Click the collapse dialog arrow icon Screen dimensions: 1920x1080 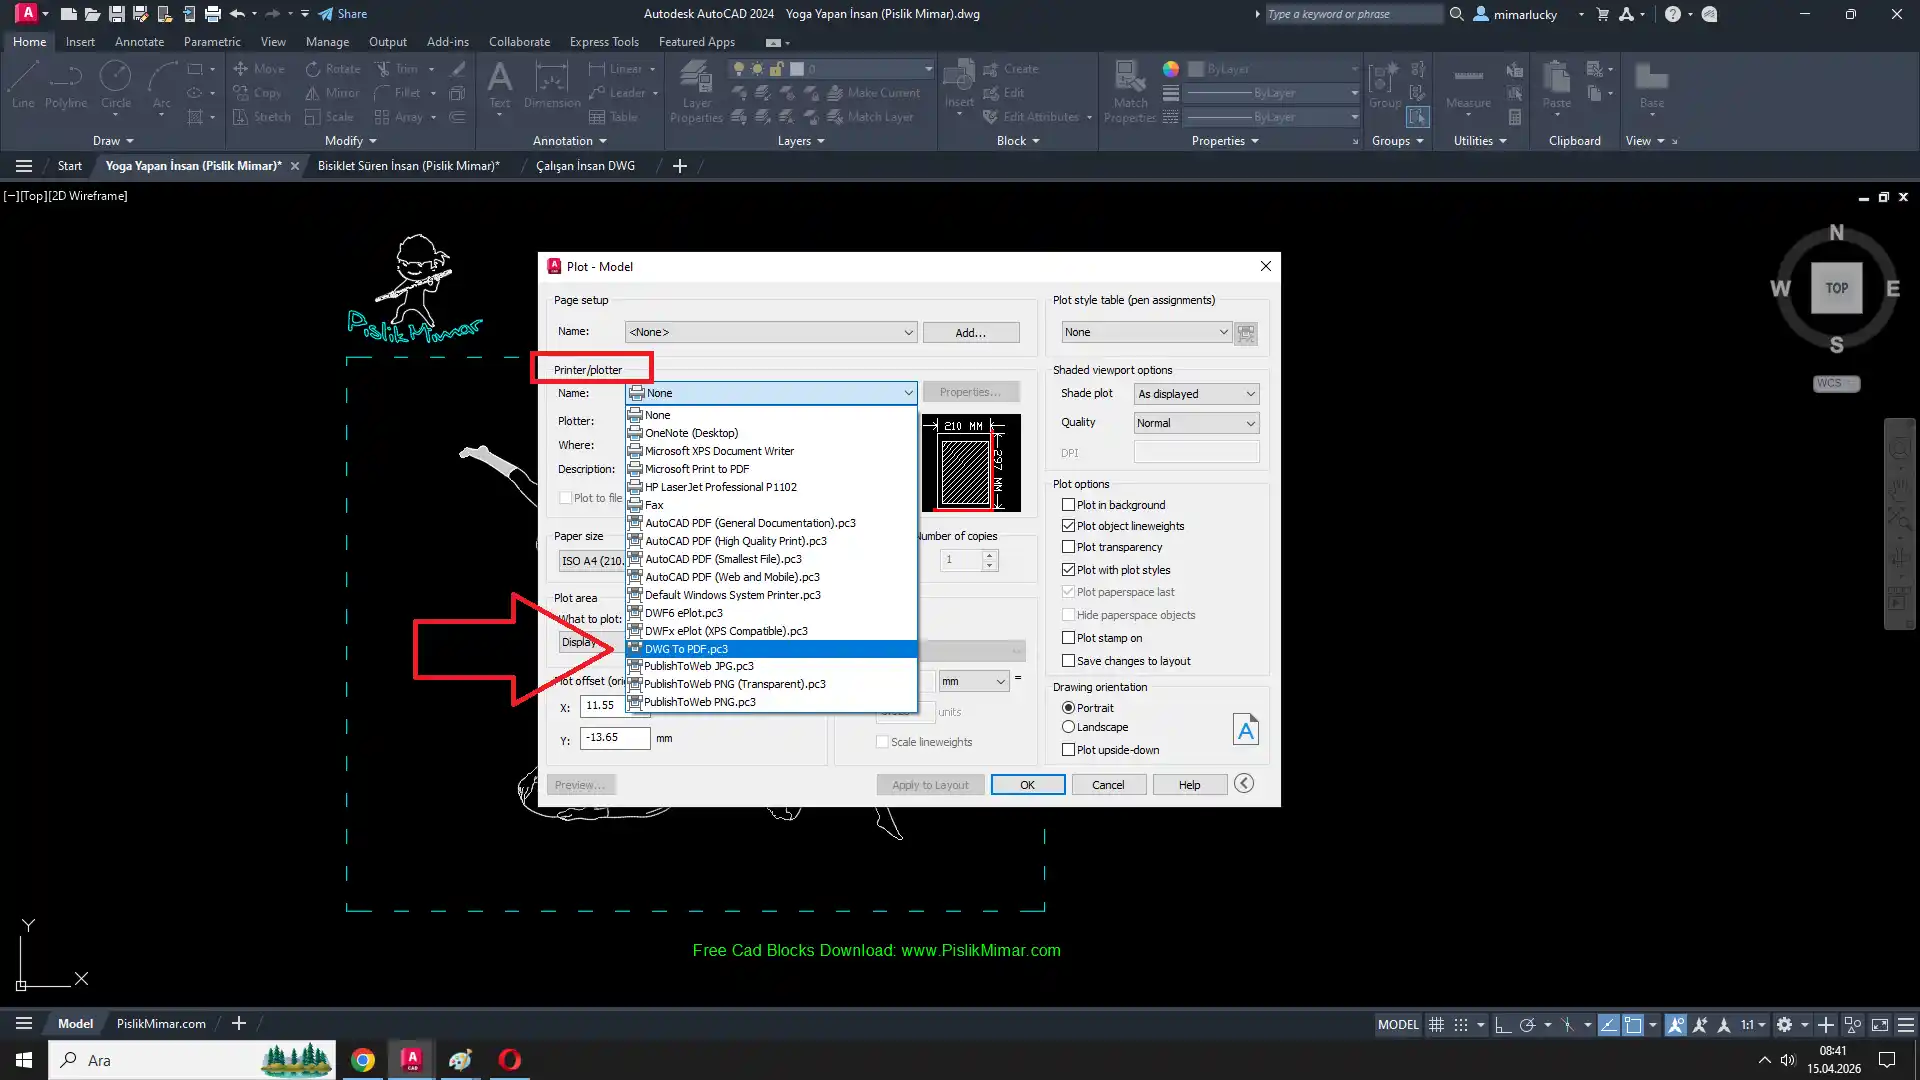point(1243,784)
